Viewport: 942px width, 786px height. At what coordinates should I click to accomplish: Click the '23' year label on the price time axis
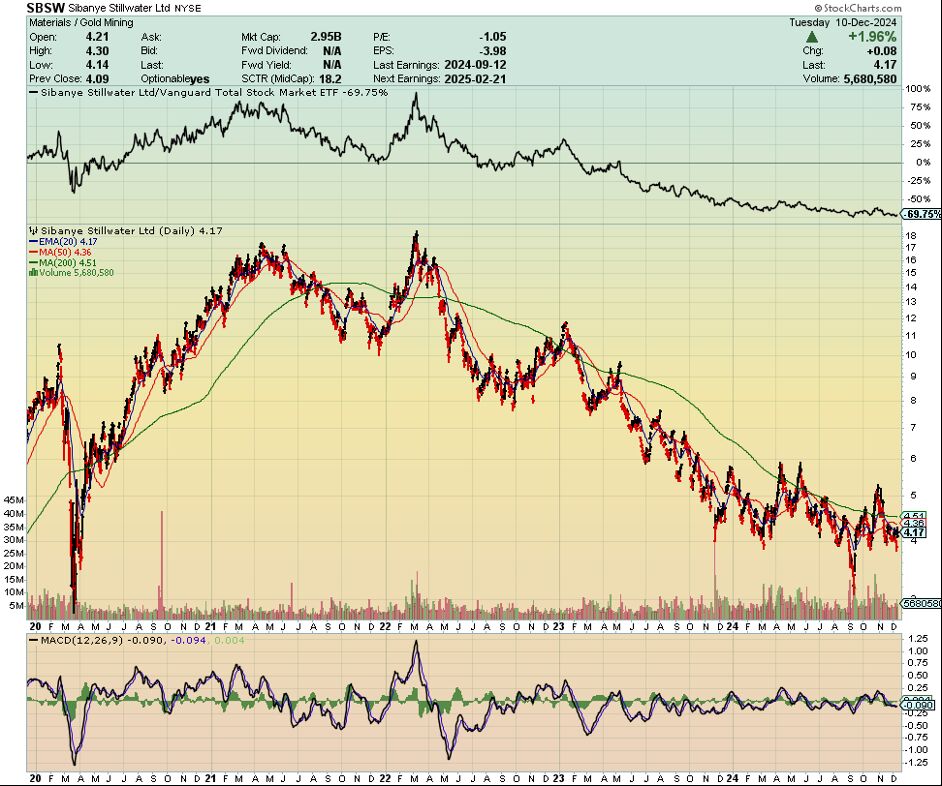click(558, 626)
